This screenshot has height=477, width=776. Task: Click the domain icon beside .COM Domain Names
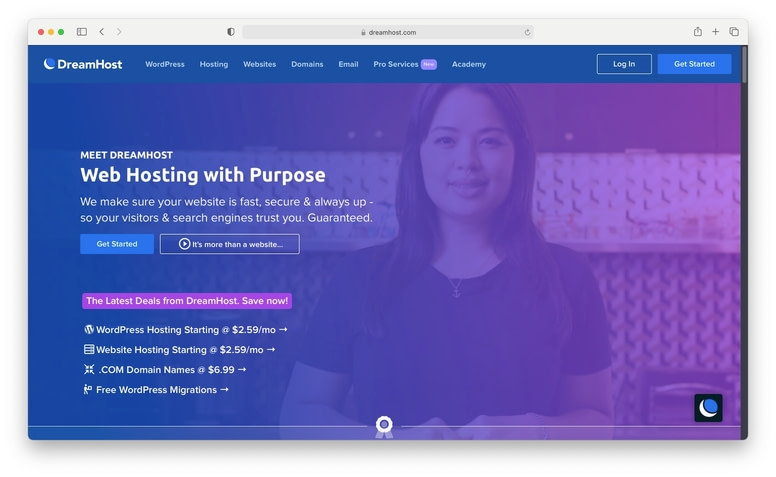(x=89, y=369)
